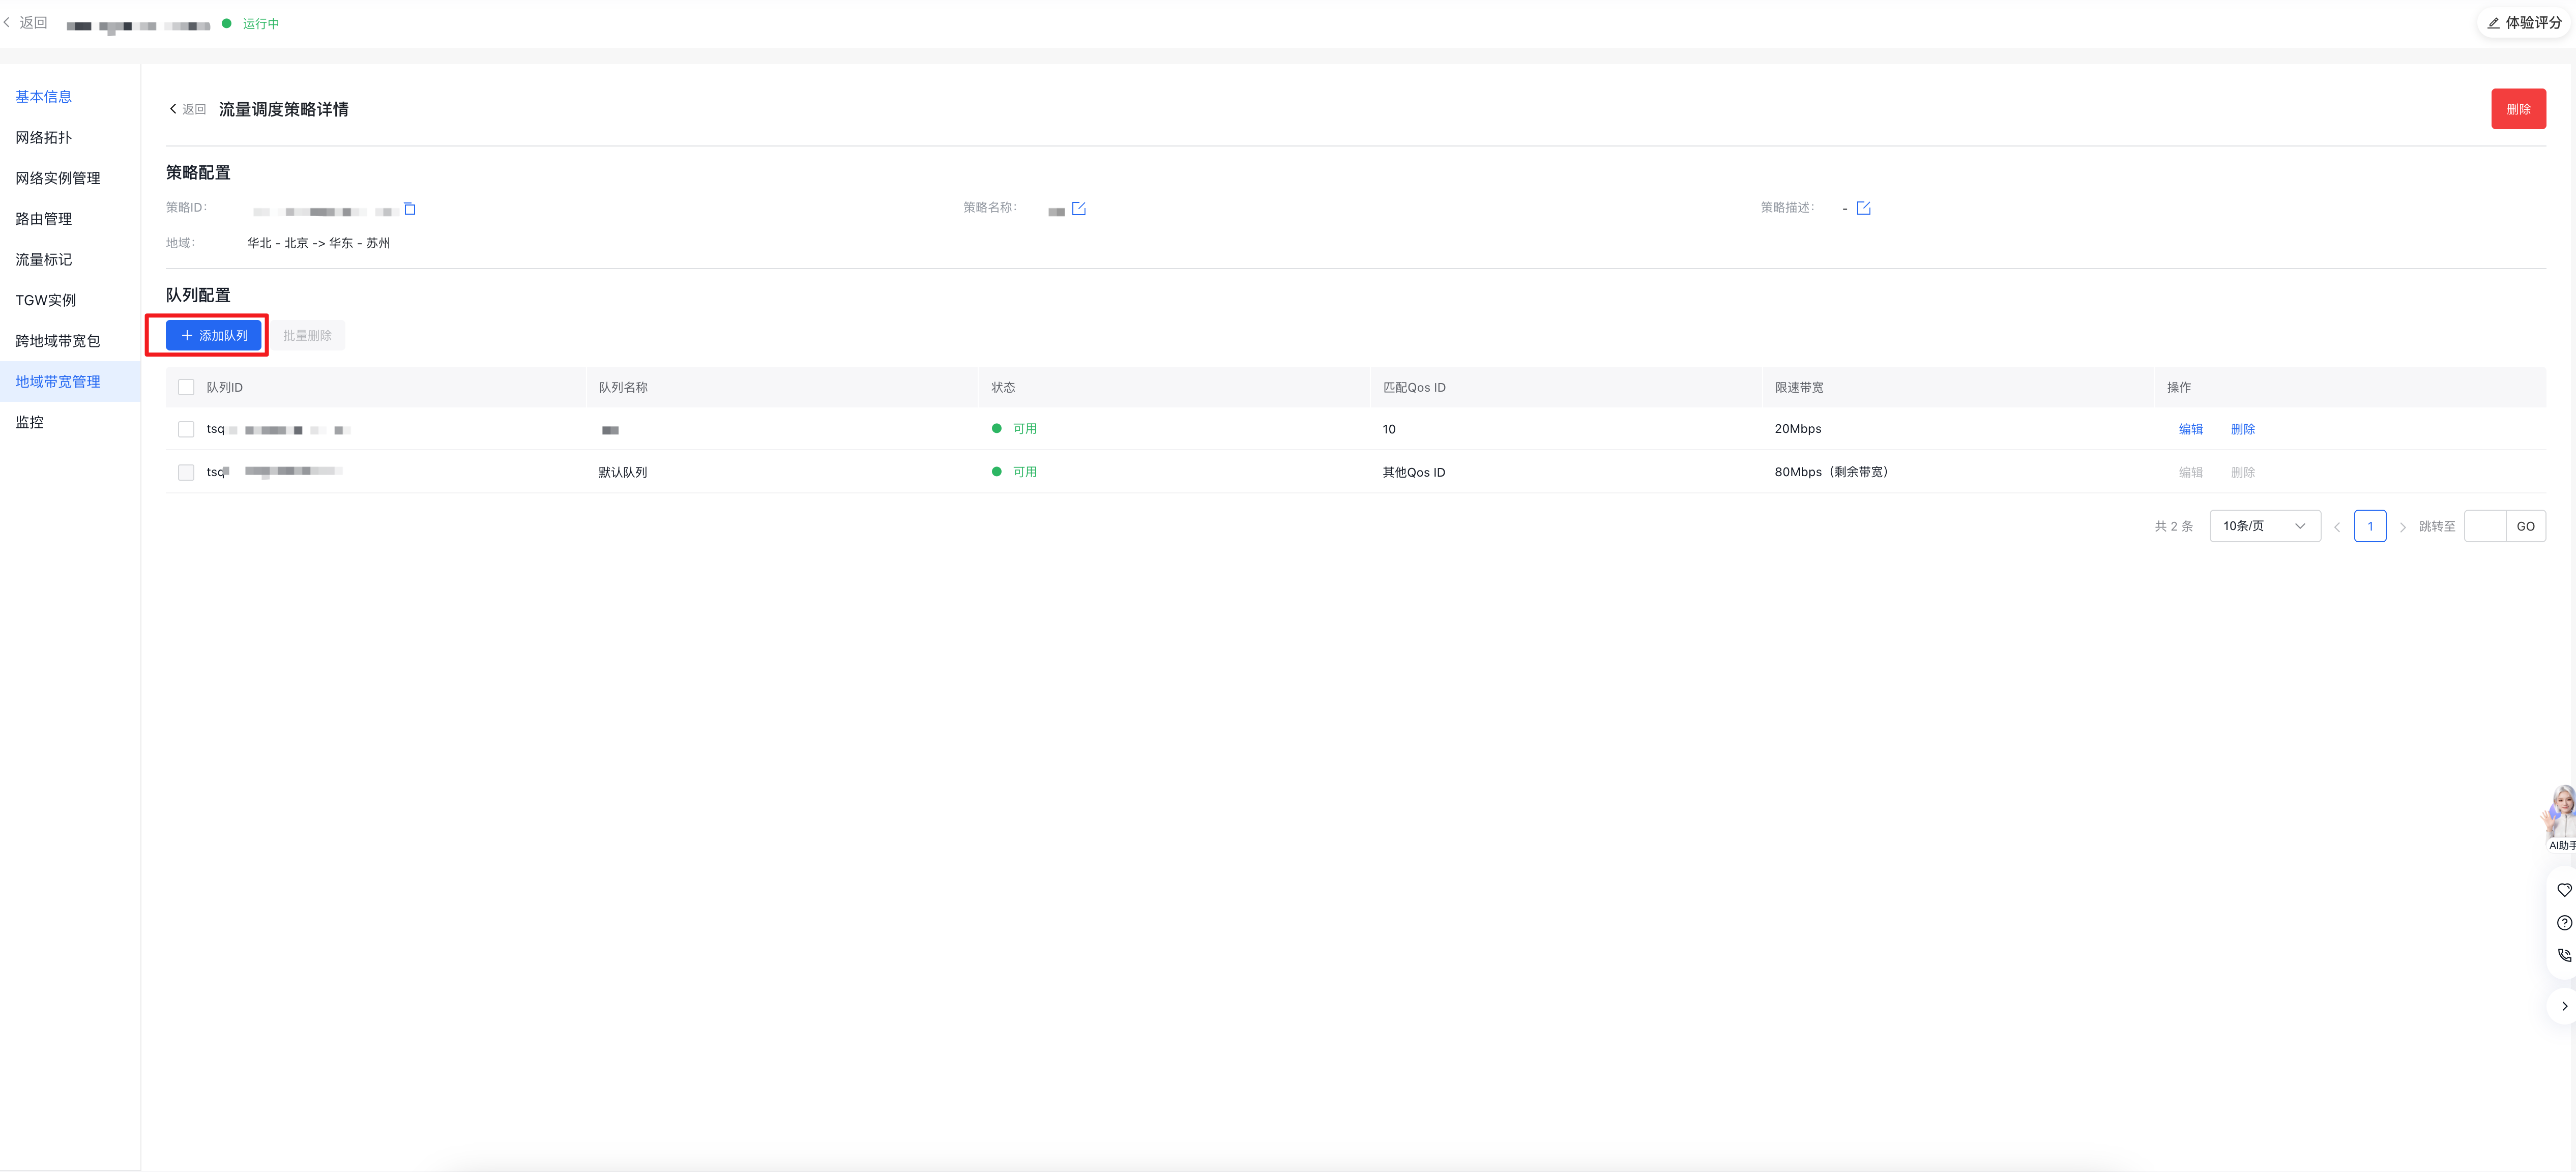The height and width of the screenshot is (1172, 2576).
Task: Click 编辑 for the 默认队列 row
Action: point(2191,472)
